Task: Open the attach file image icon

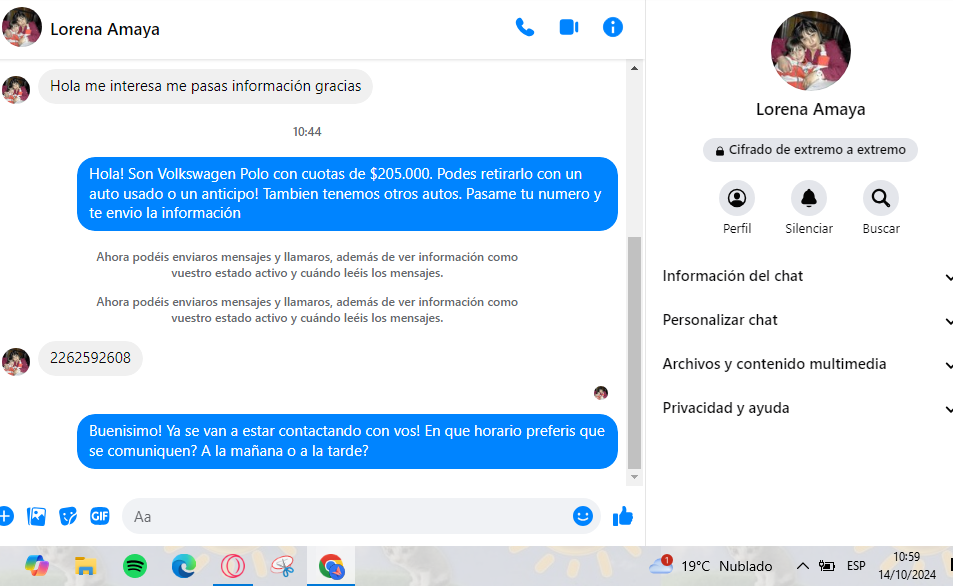Action: click(37, 516)
